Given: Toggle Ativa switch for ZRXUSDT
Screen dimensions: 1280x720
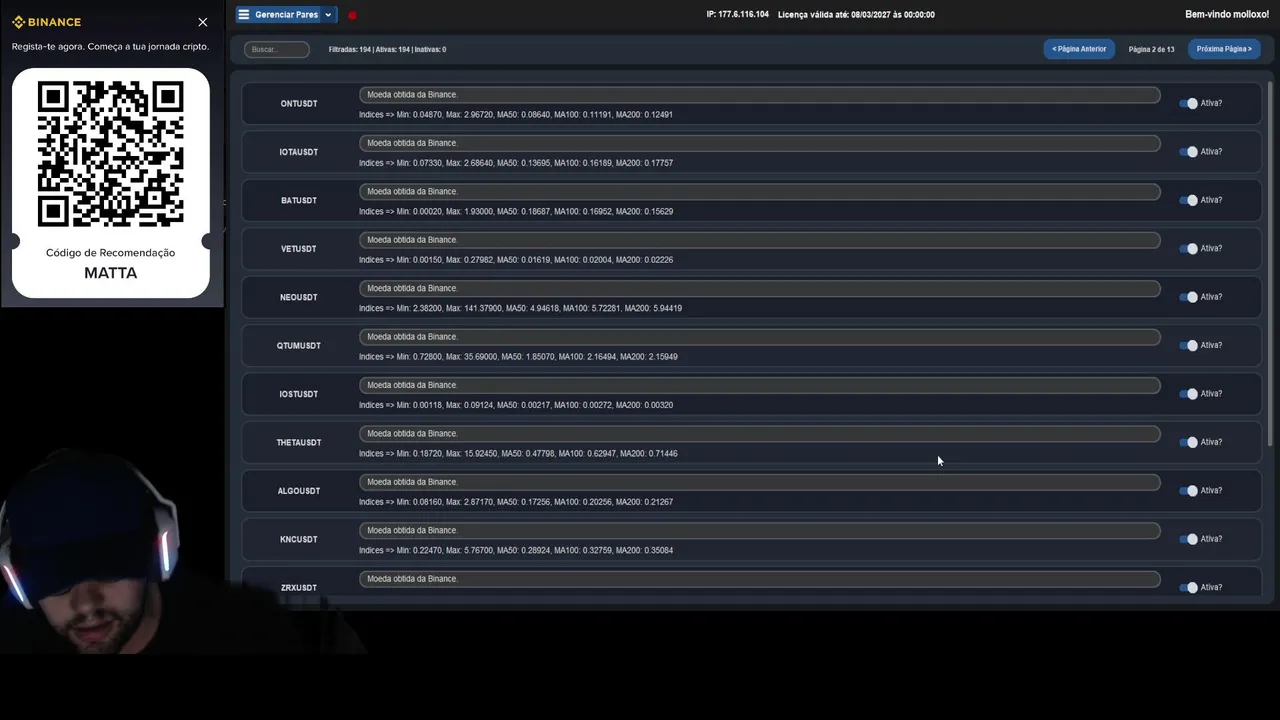Looking at the screenshot, I should 1188,588.
